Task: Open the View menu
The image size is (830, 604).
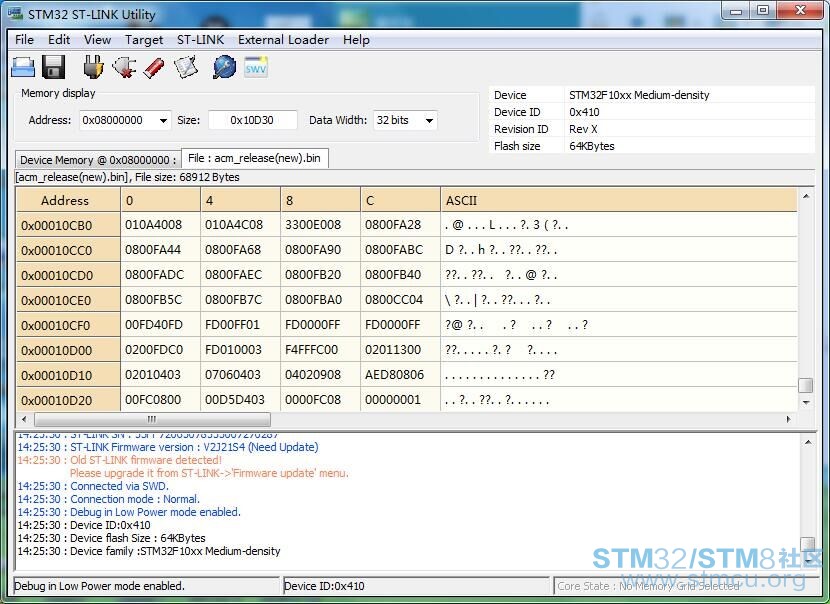Action: point(97,40)
